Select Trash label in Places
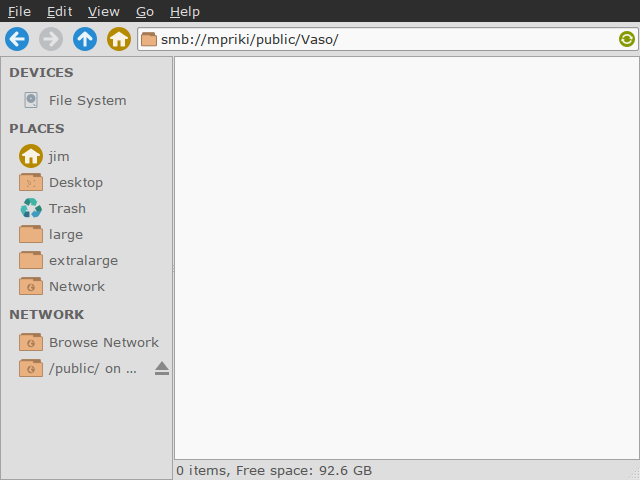Image resolution: width=640 pixels, height=480 pixels. coord(67,209)
